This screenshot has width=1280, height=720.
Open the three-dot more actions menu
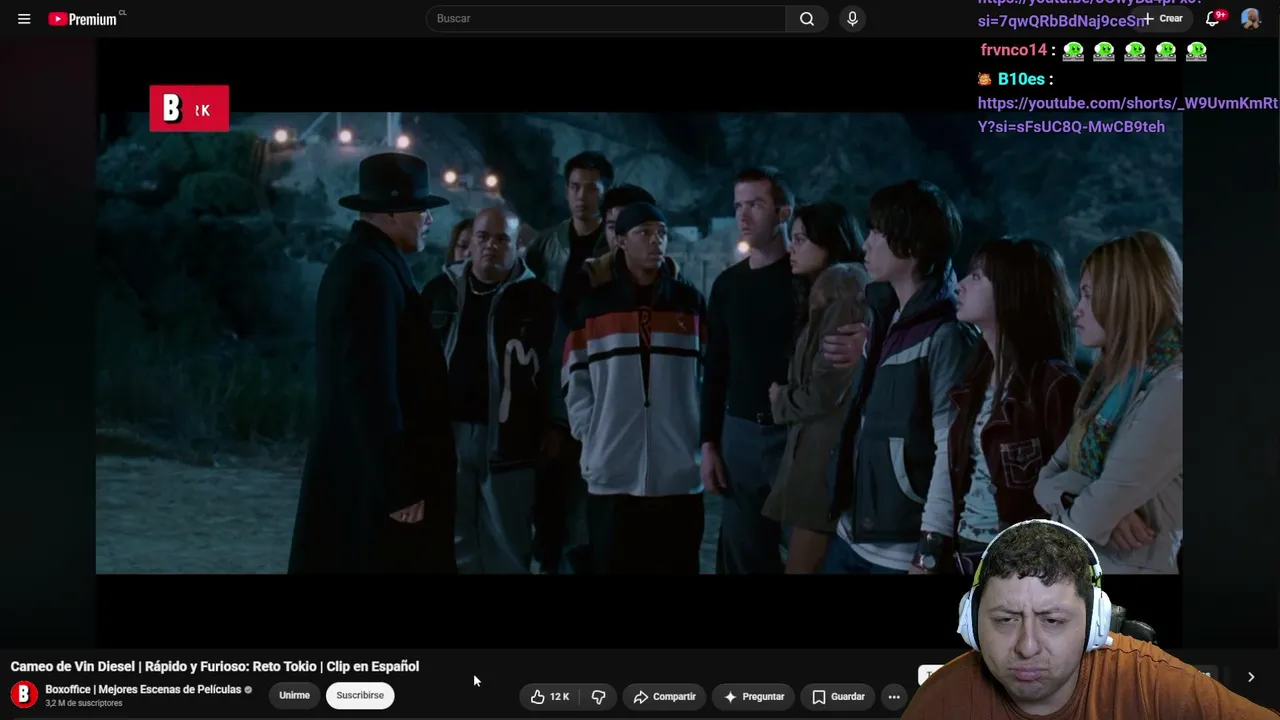(894, 696)
